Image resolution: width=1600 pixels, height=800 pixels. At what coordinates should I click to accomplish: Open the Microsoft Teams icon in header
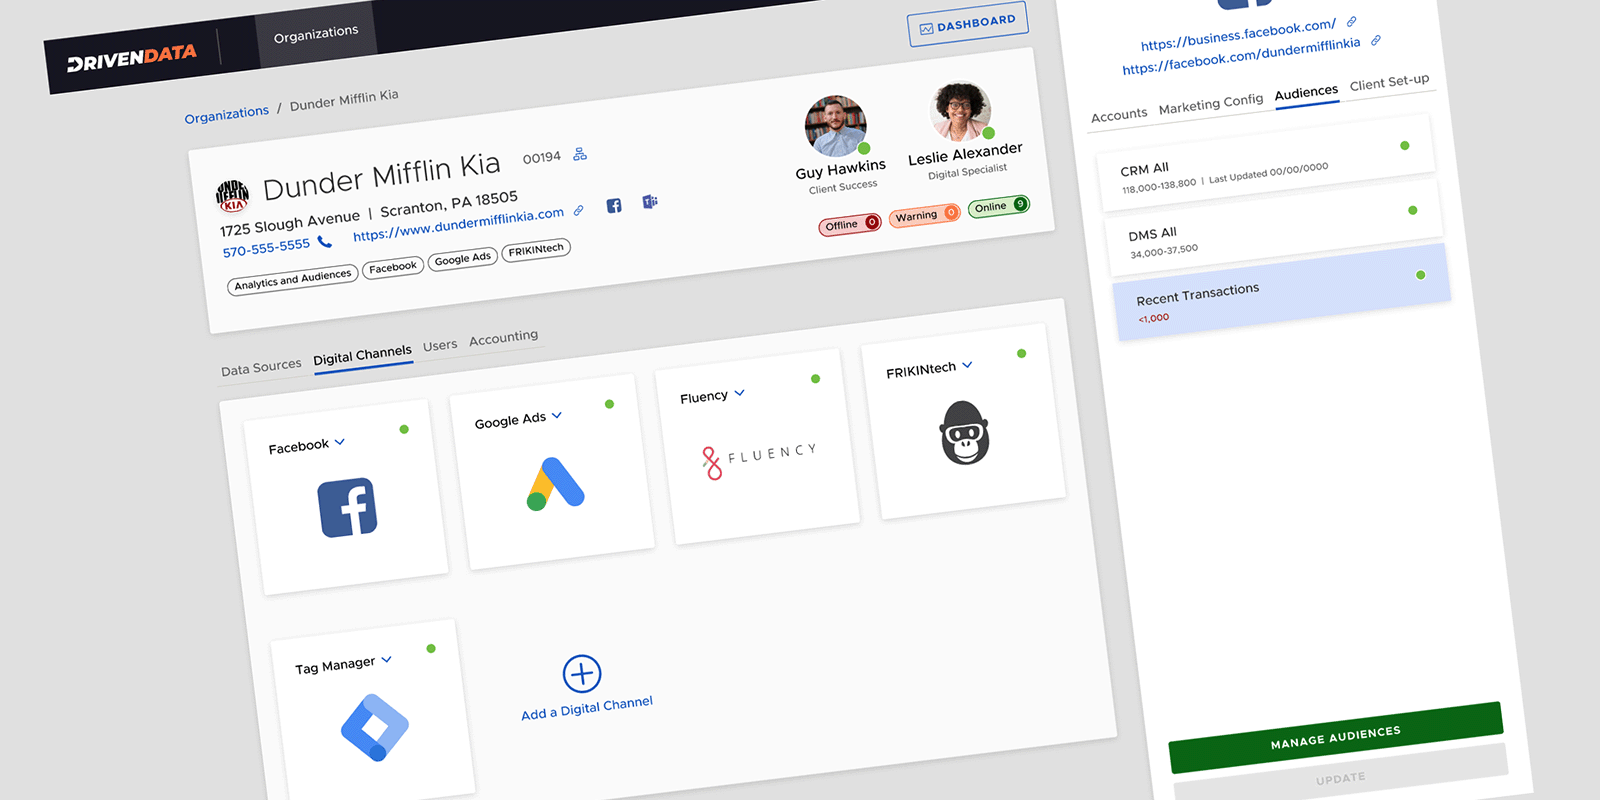tap(650, 201)
